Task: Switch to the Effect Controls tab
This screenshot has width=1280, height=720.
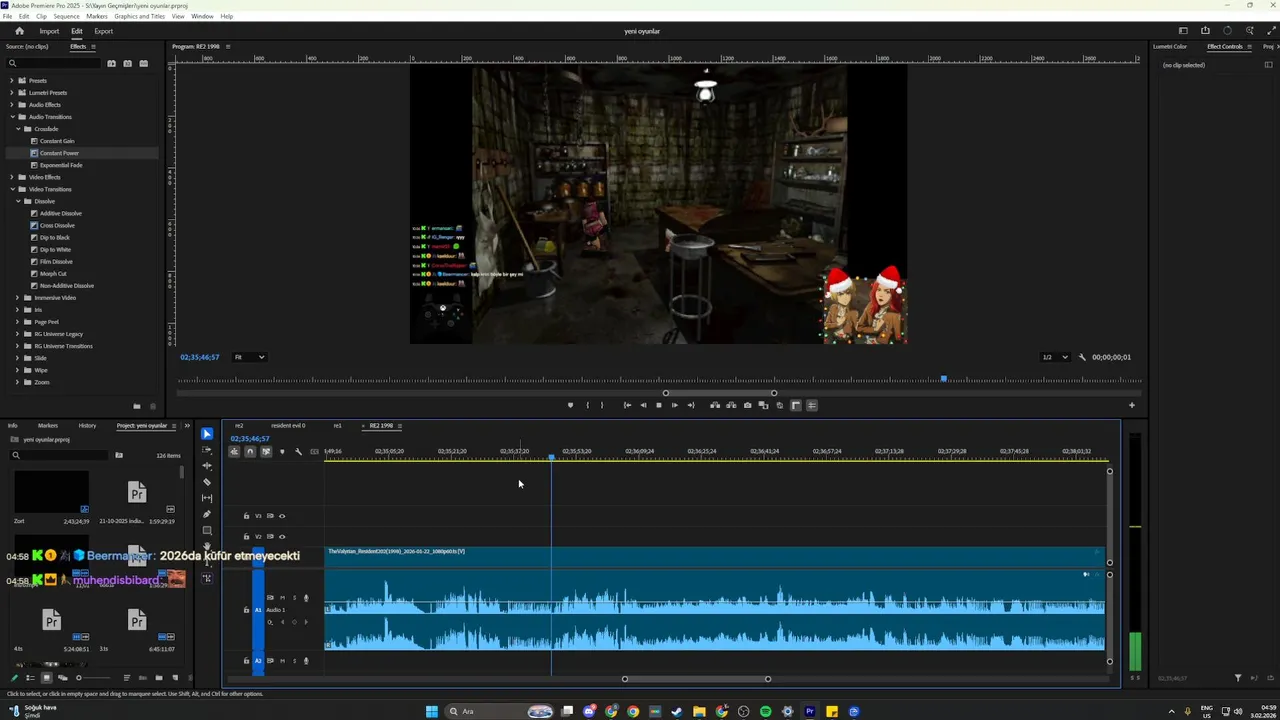Action: (1225, 47)
